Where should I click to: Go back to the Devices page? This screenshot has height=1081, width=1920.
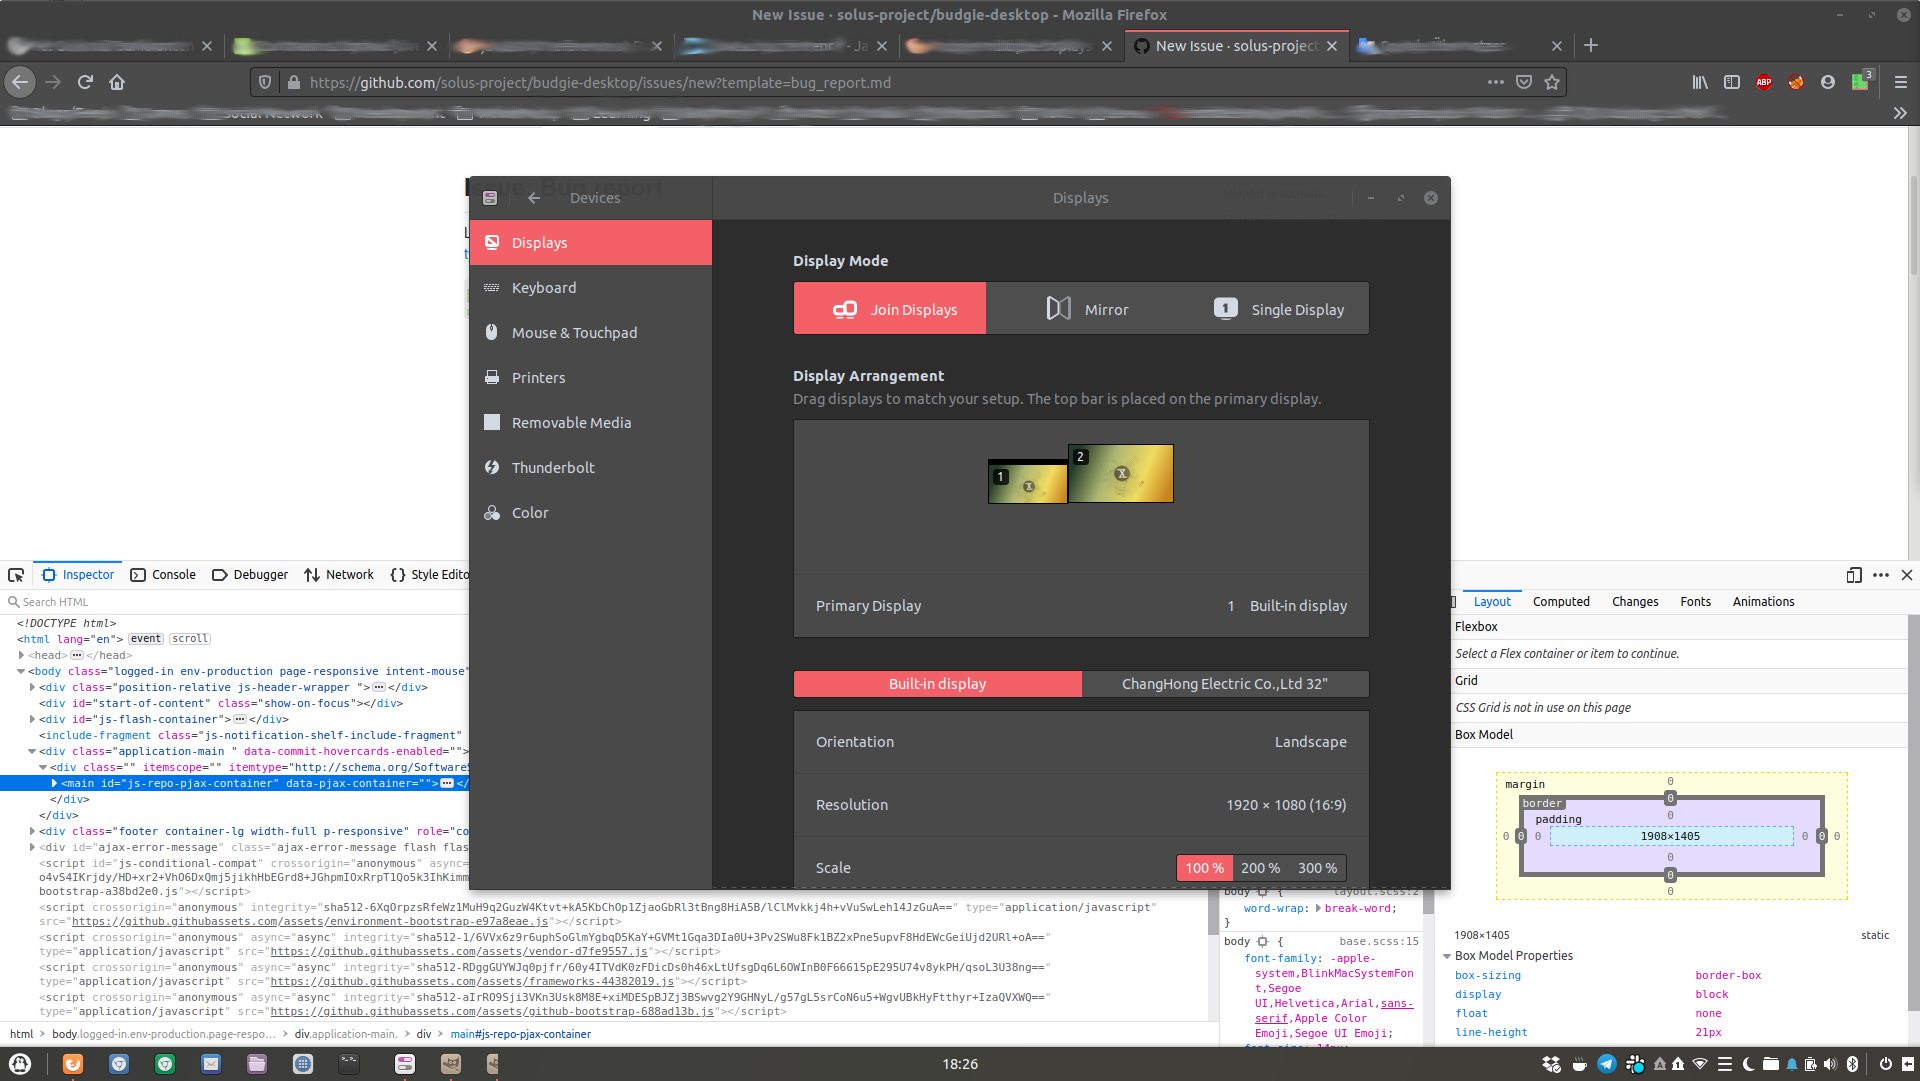pyautogui.click(x=533, y=198)
